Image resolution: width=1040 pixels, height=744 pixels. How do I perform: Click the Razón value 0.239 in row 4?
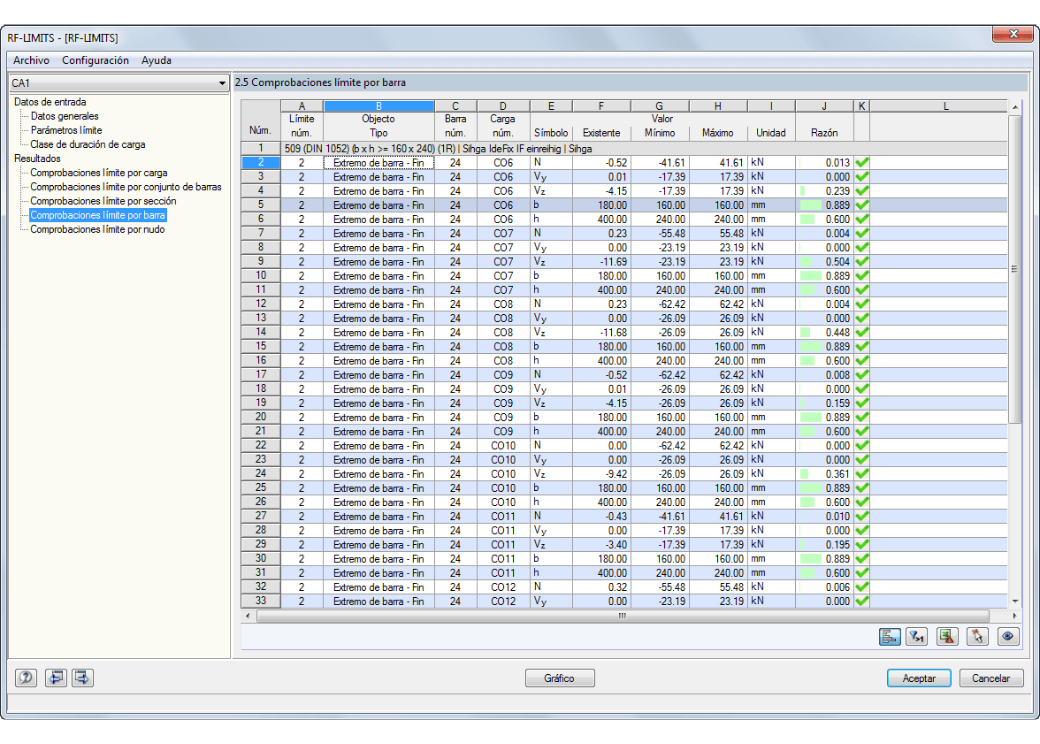(x=838, y=191)
